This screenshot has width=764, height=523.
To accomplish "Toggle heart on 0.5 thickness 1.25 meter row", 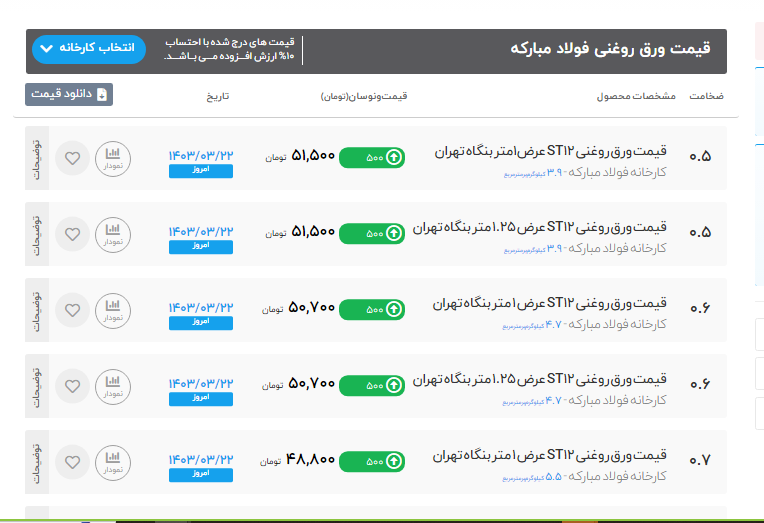I will pos(72,234).
